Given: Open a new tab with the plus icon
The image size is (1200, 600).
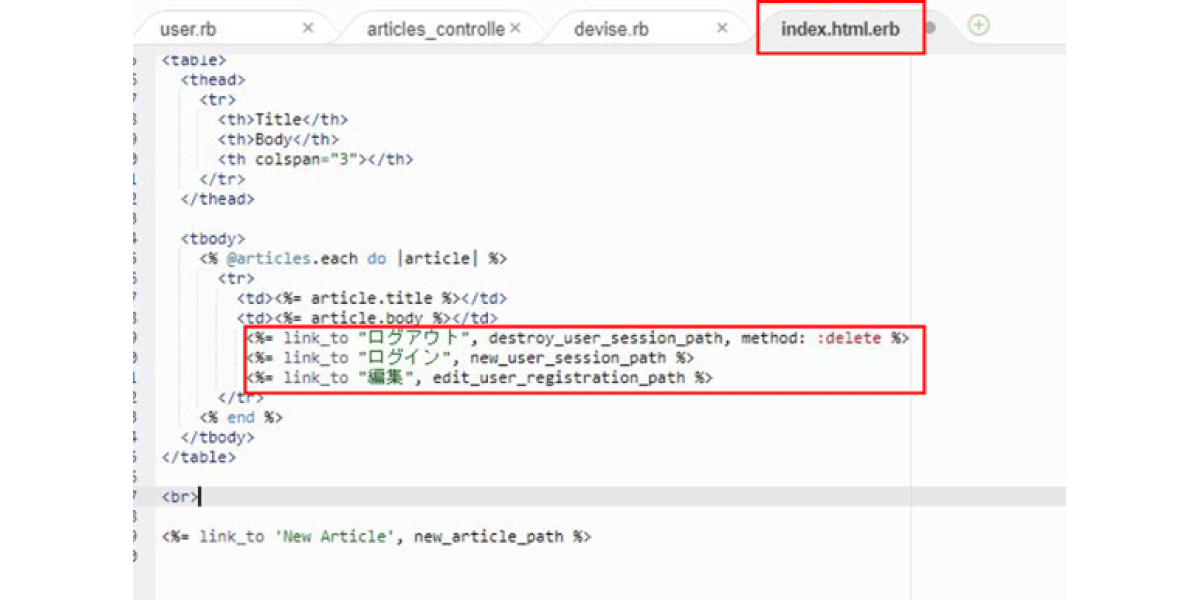Looking at the screenshot, I should click(x=979, y=26).
